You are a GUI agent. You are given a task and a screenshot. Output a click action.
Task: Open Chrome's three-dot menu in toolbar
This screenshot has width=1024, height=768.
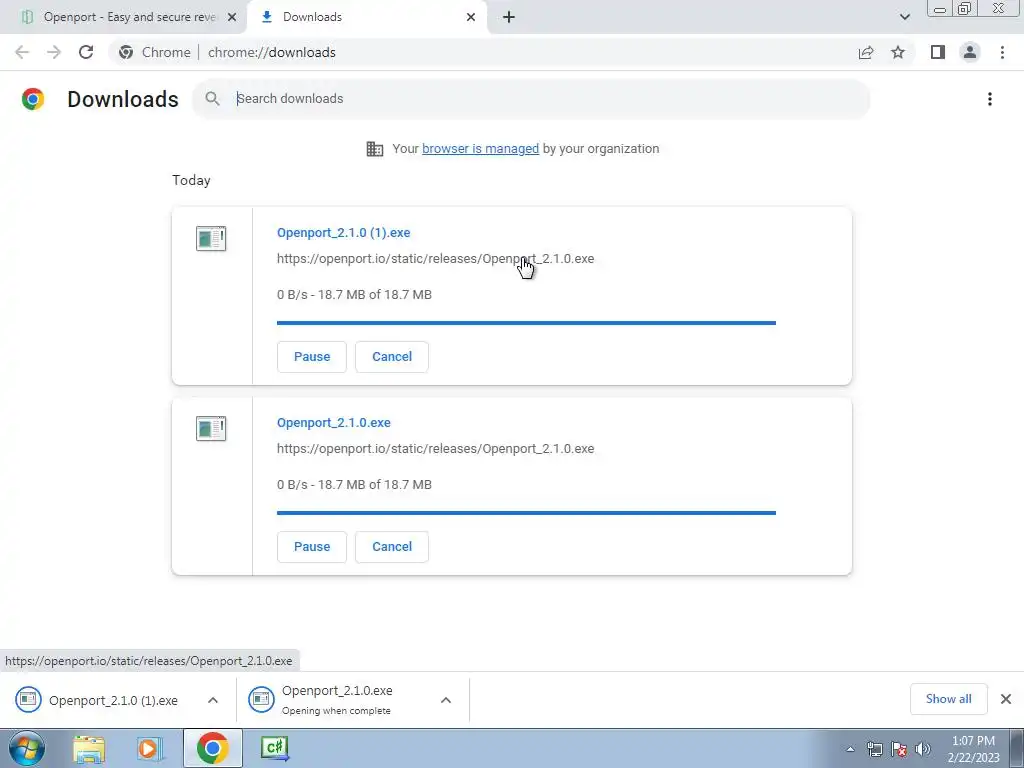pos(1002,52)
